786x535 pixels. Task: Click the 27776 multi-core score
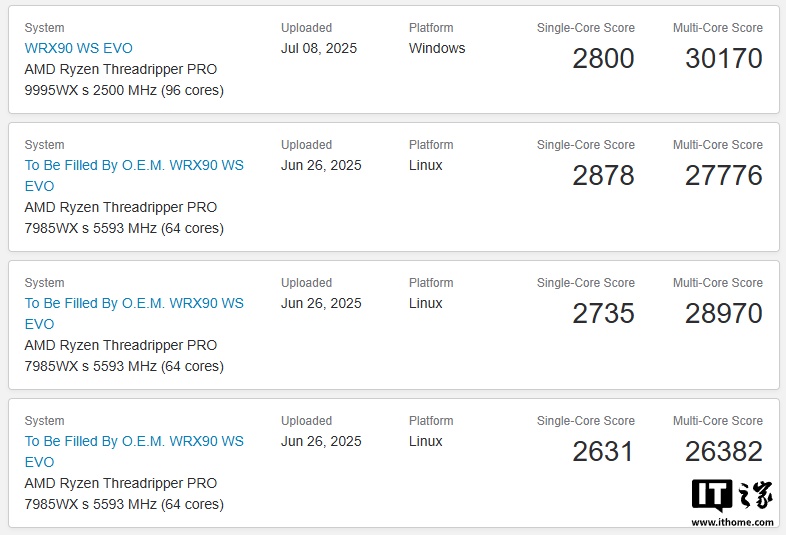(x=724, y=175)
